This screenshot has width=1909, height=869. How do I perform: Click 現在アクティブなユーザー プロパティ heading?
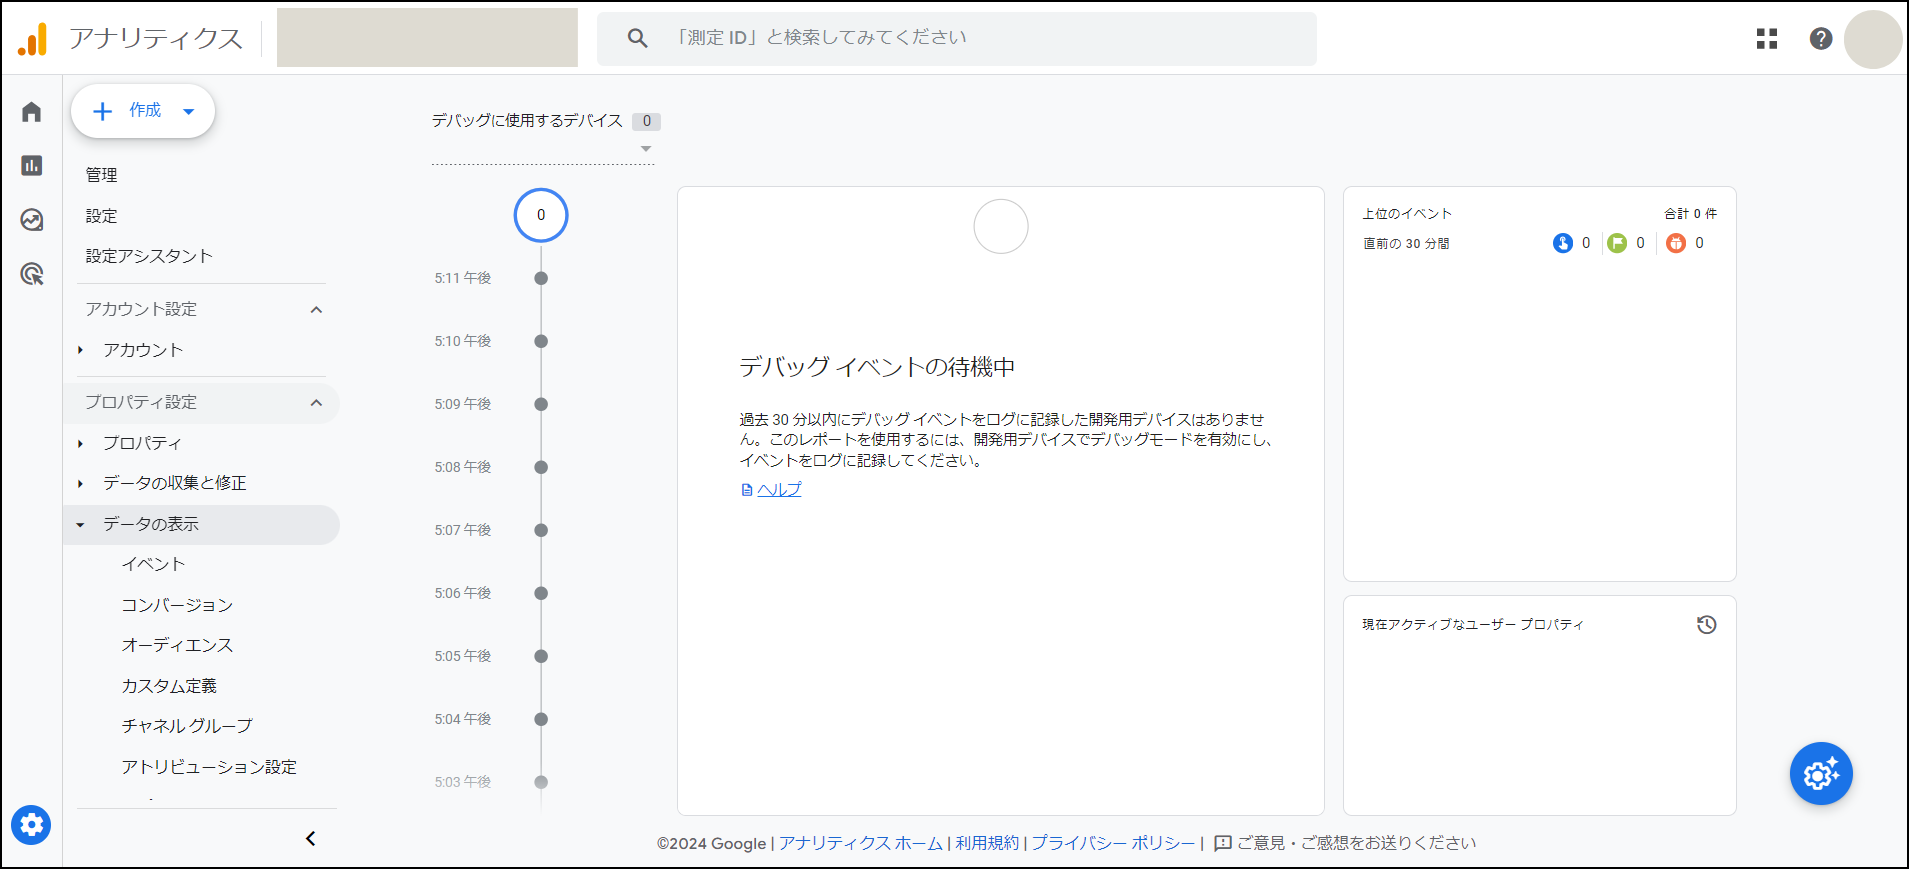1472,625
